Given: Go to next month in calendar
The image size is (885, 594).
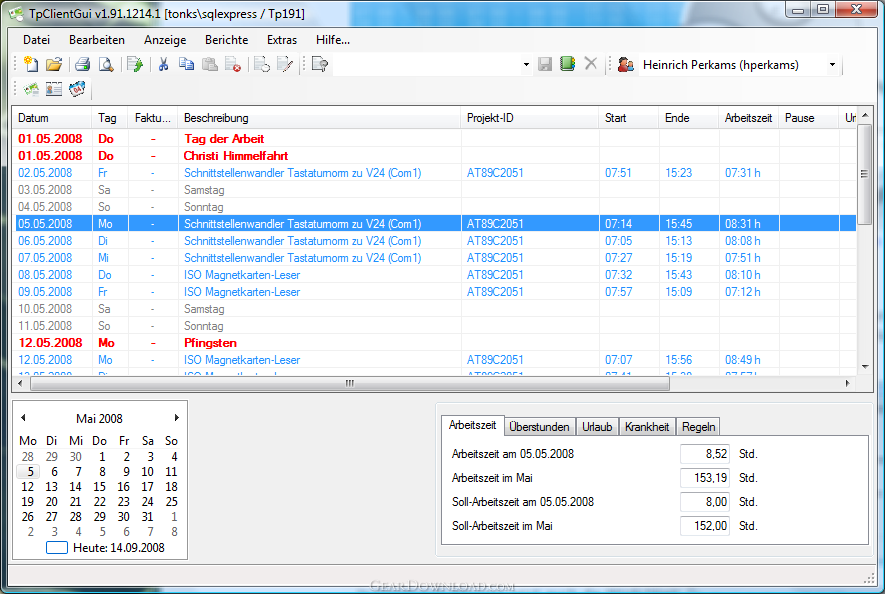Looking at the screenshot, I should click(177, 418).
